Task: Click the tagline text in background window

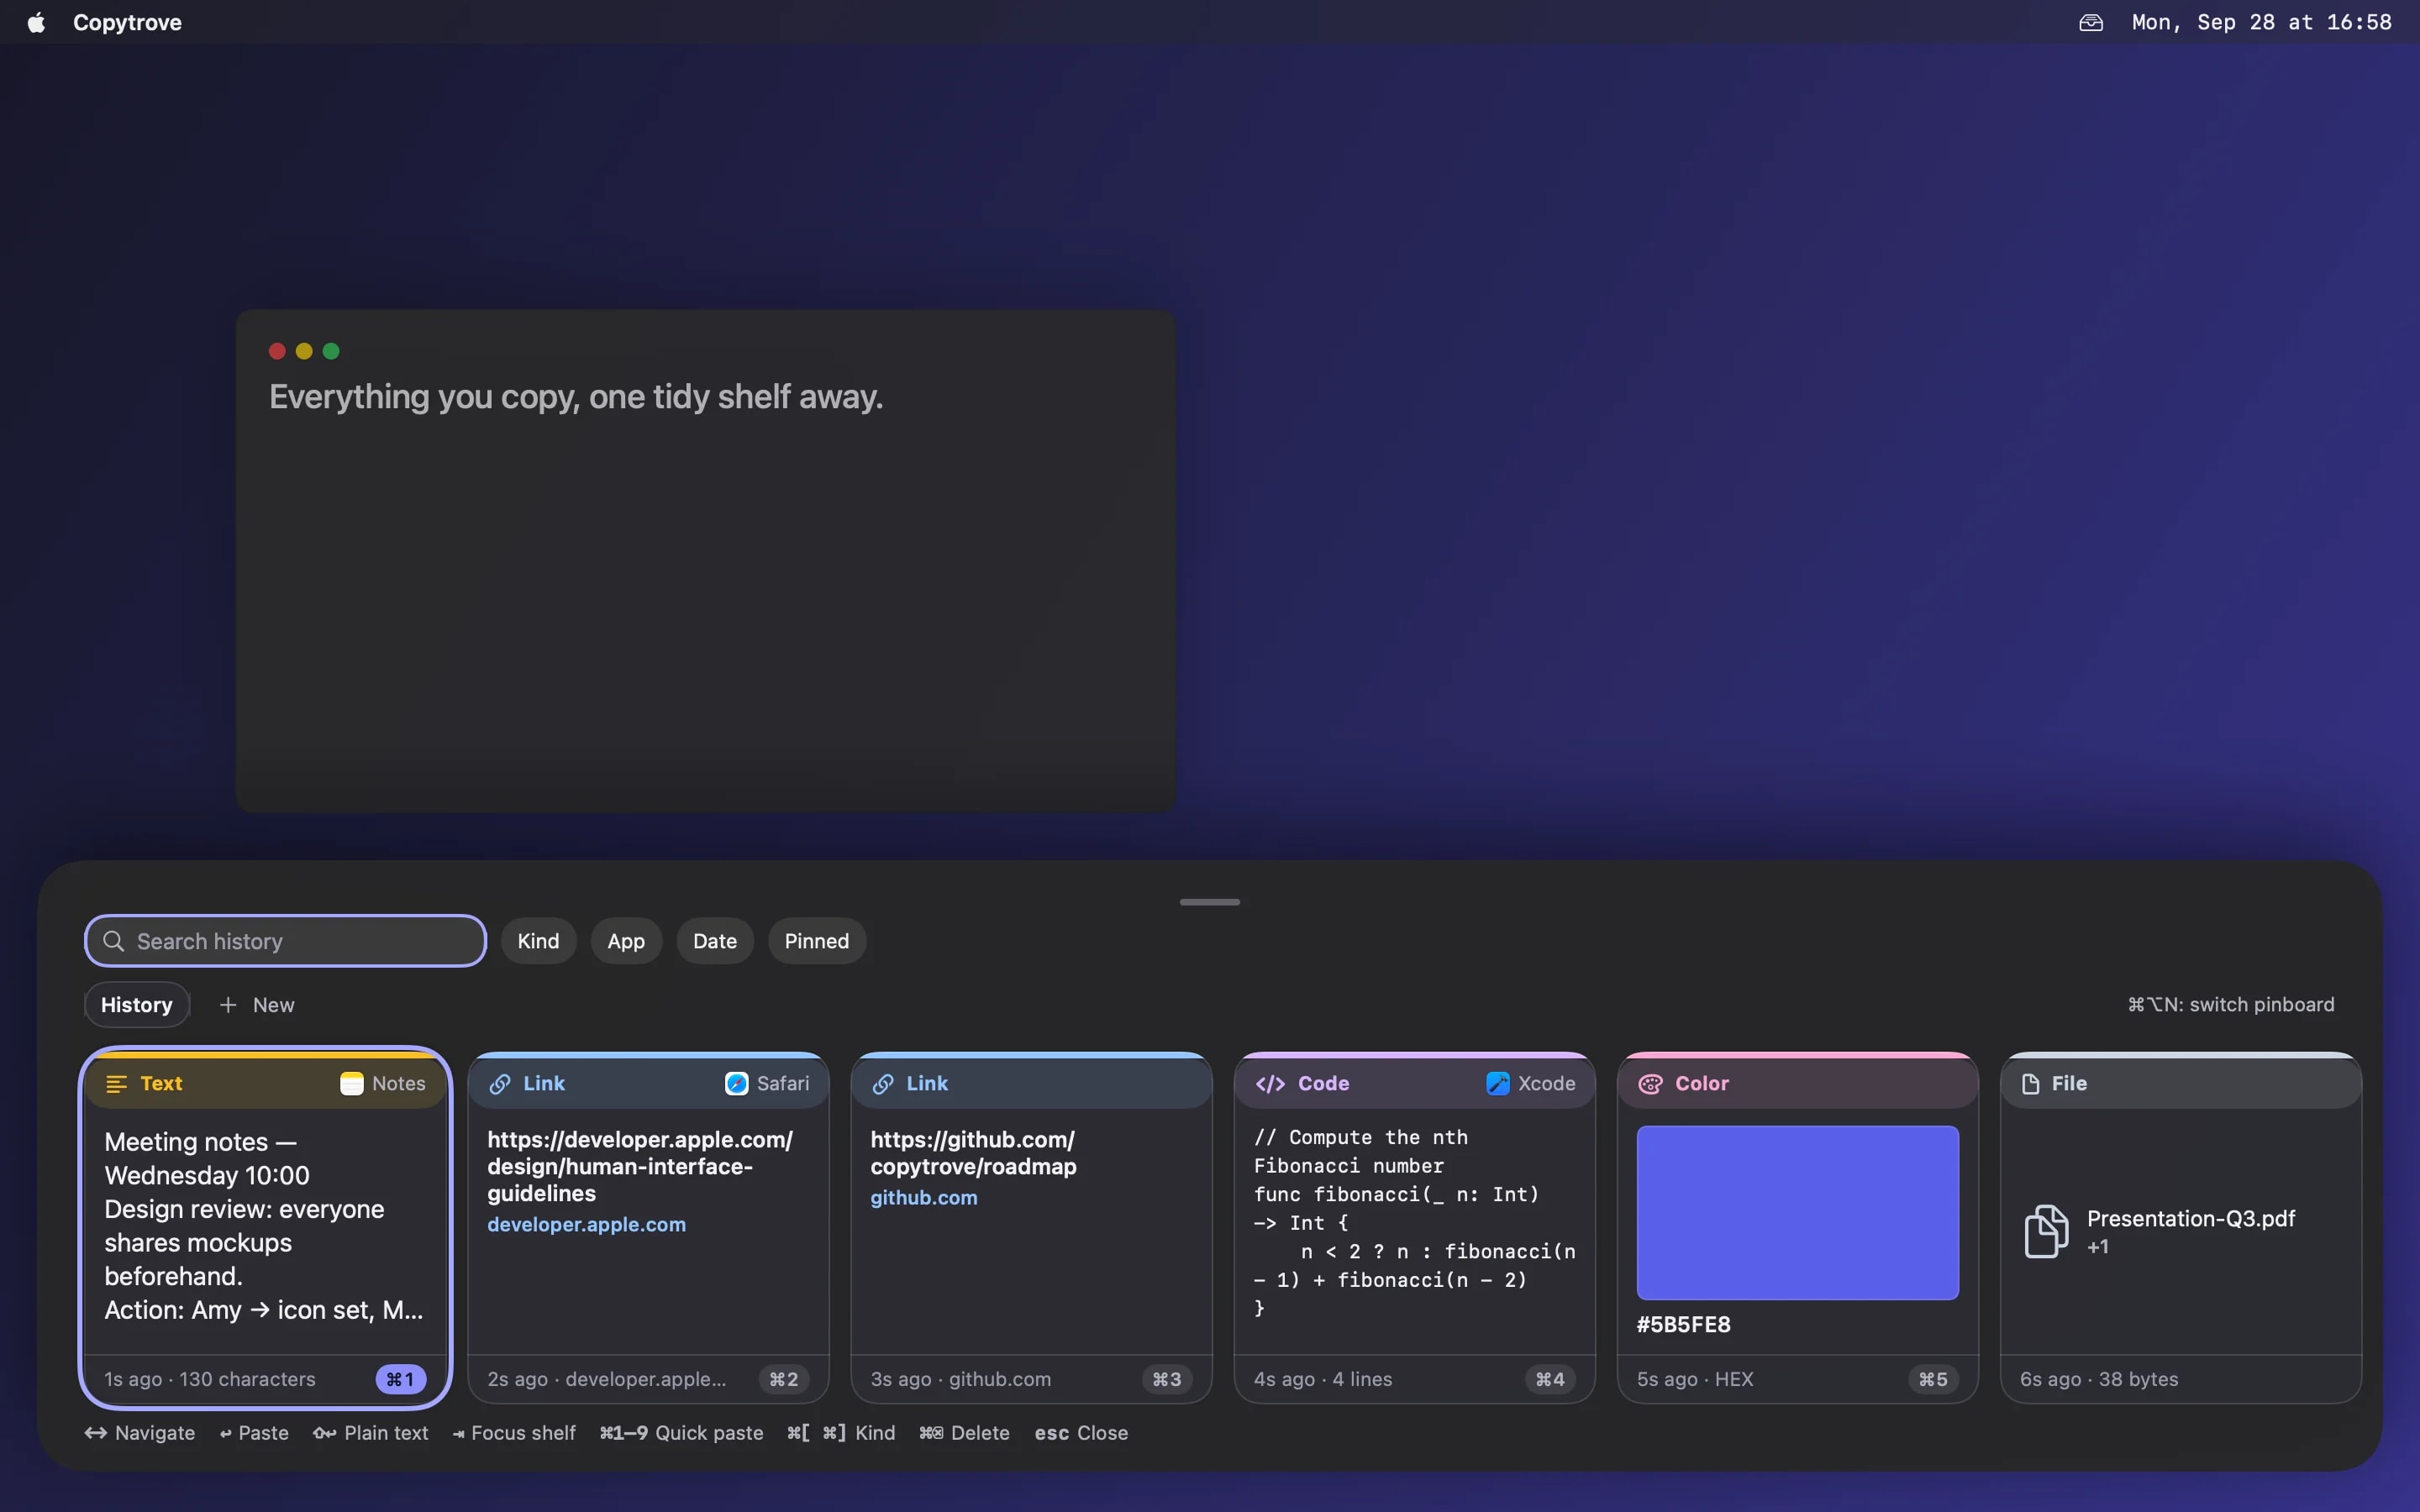Action: (576, 397)
